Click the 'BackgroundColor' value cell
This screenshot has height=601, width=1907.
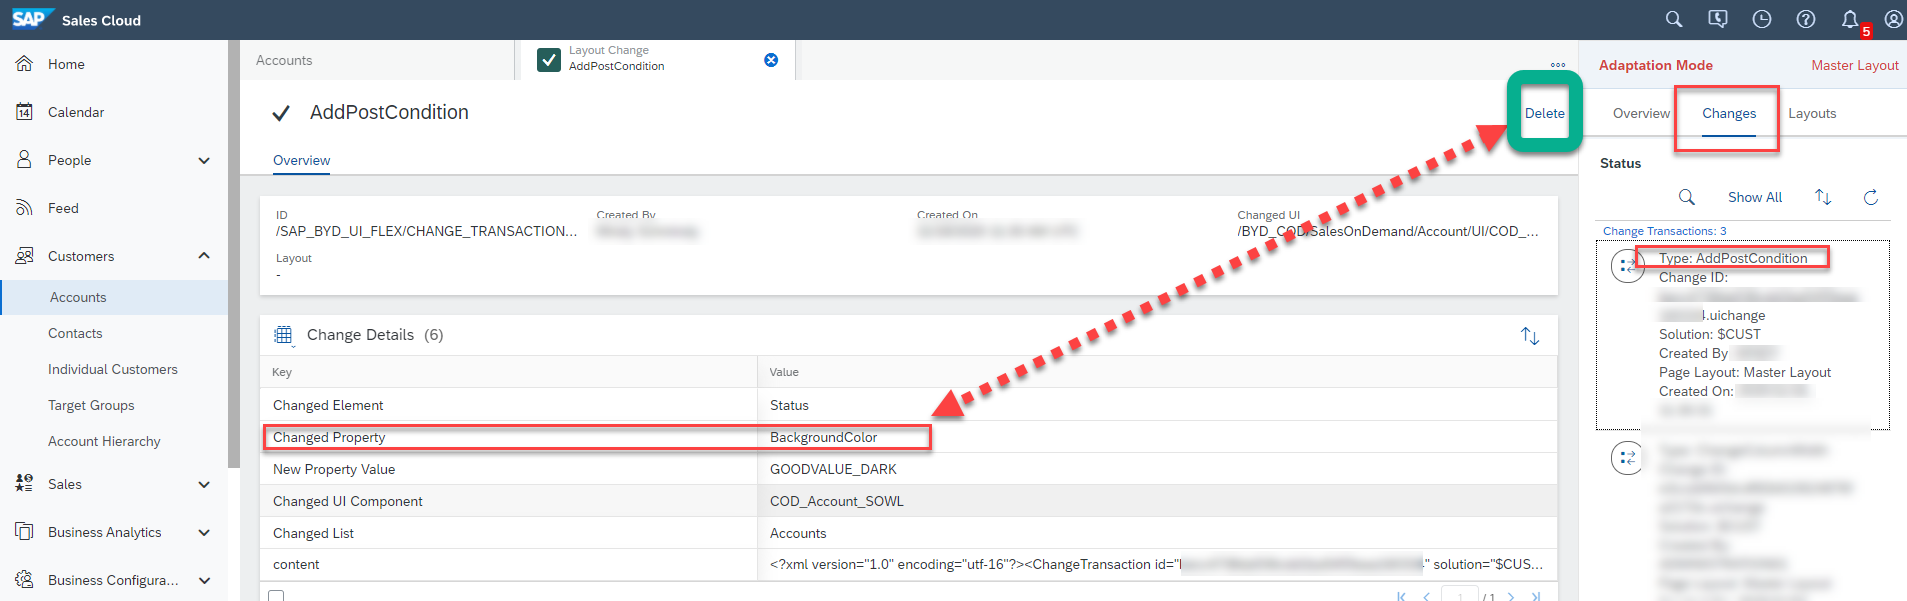click(x=1157, y=437)
